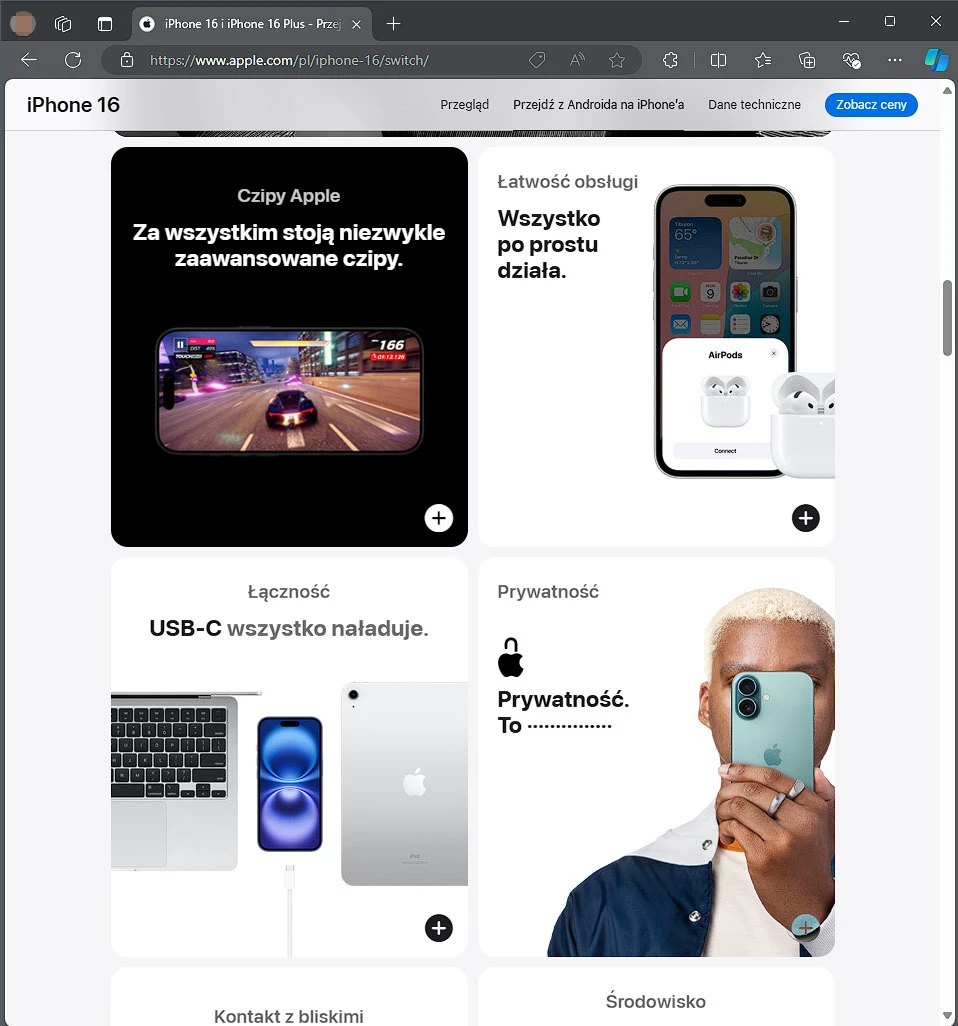Click the "Łączność" heading
This screenshot has width=958, height=1026.
pos(289,592)
